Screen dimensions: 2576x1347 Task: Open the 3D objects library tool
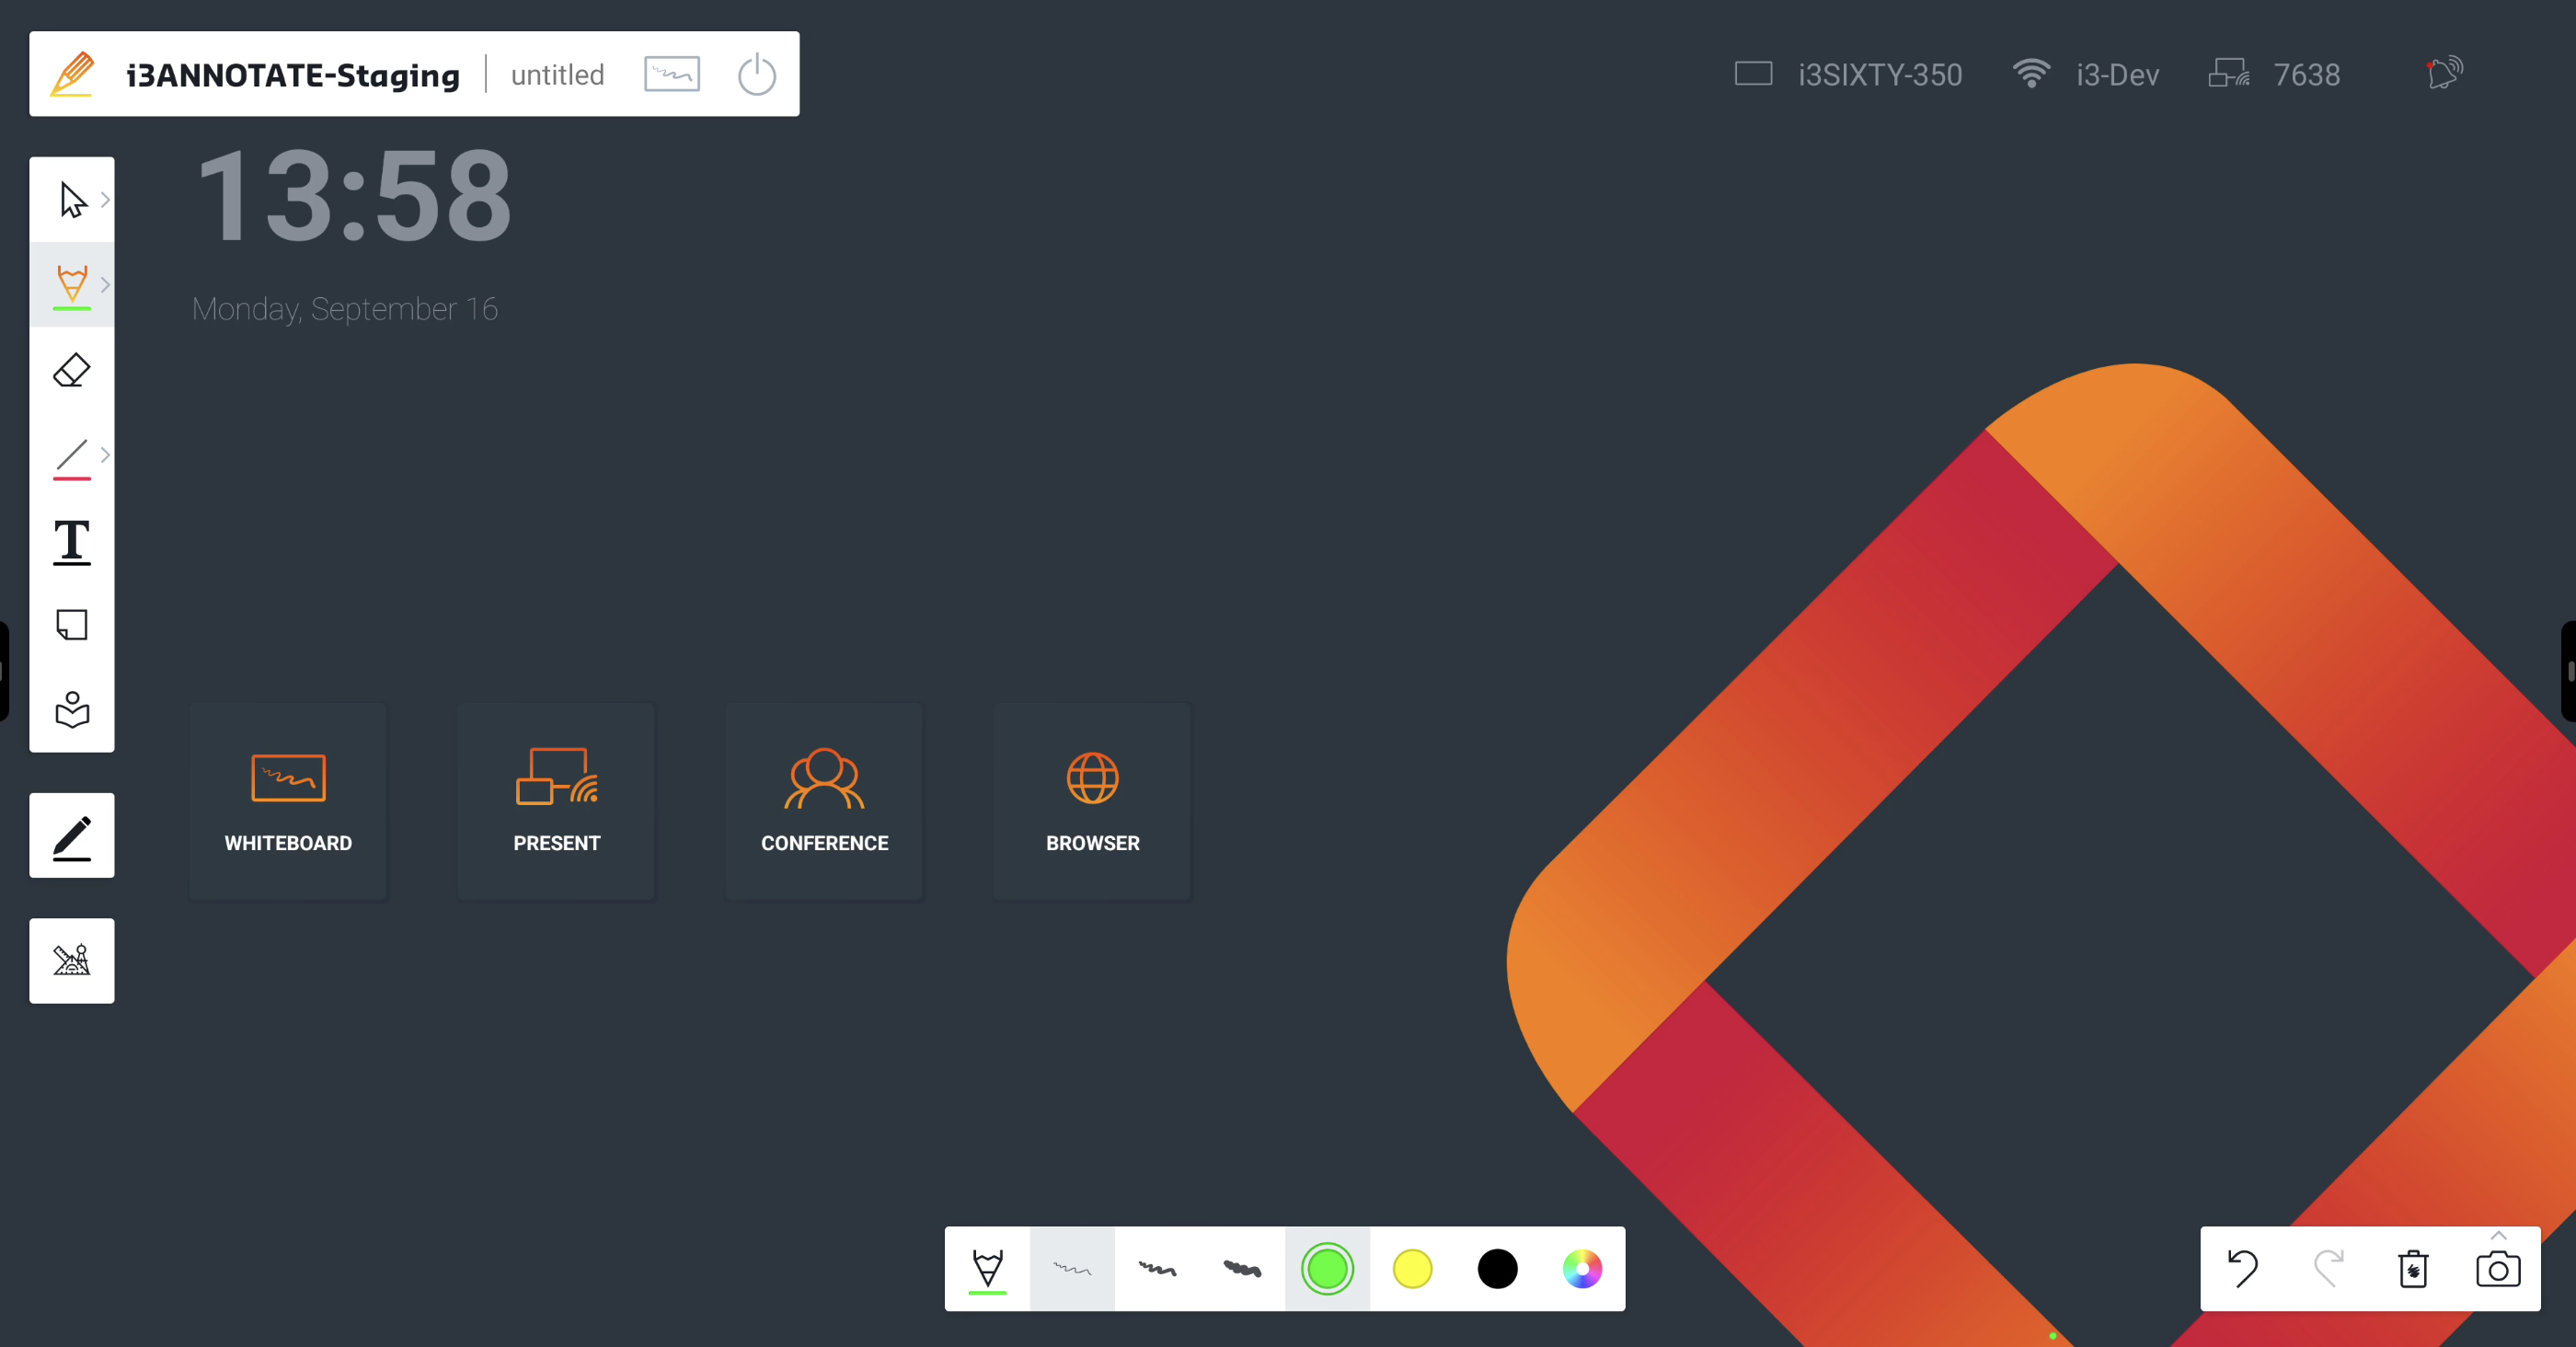click(x=71, y=710)
